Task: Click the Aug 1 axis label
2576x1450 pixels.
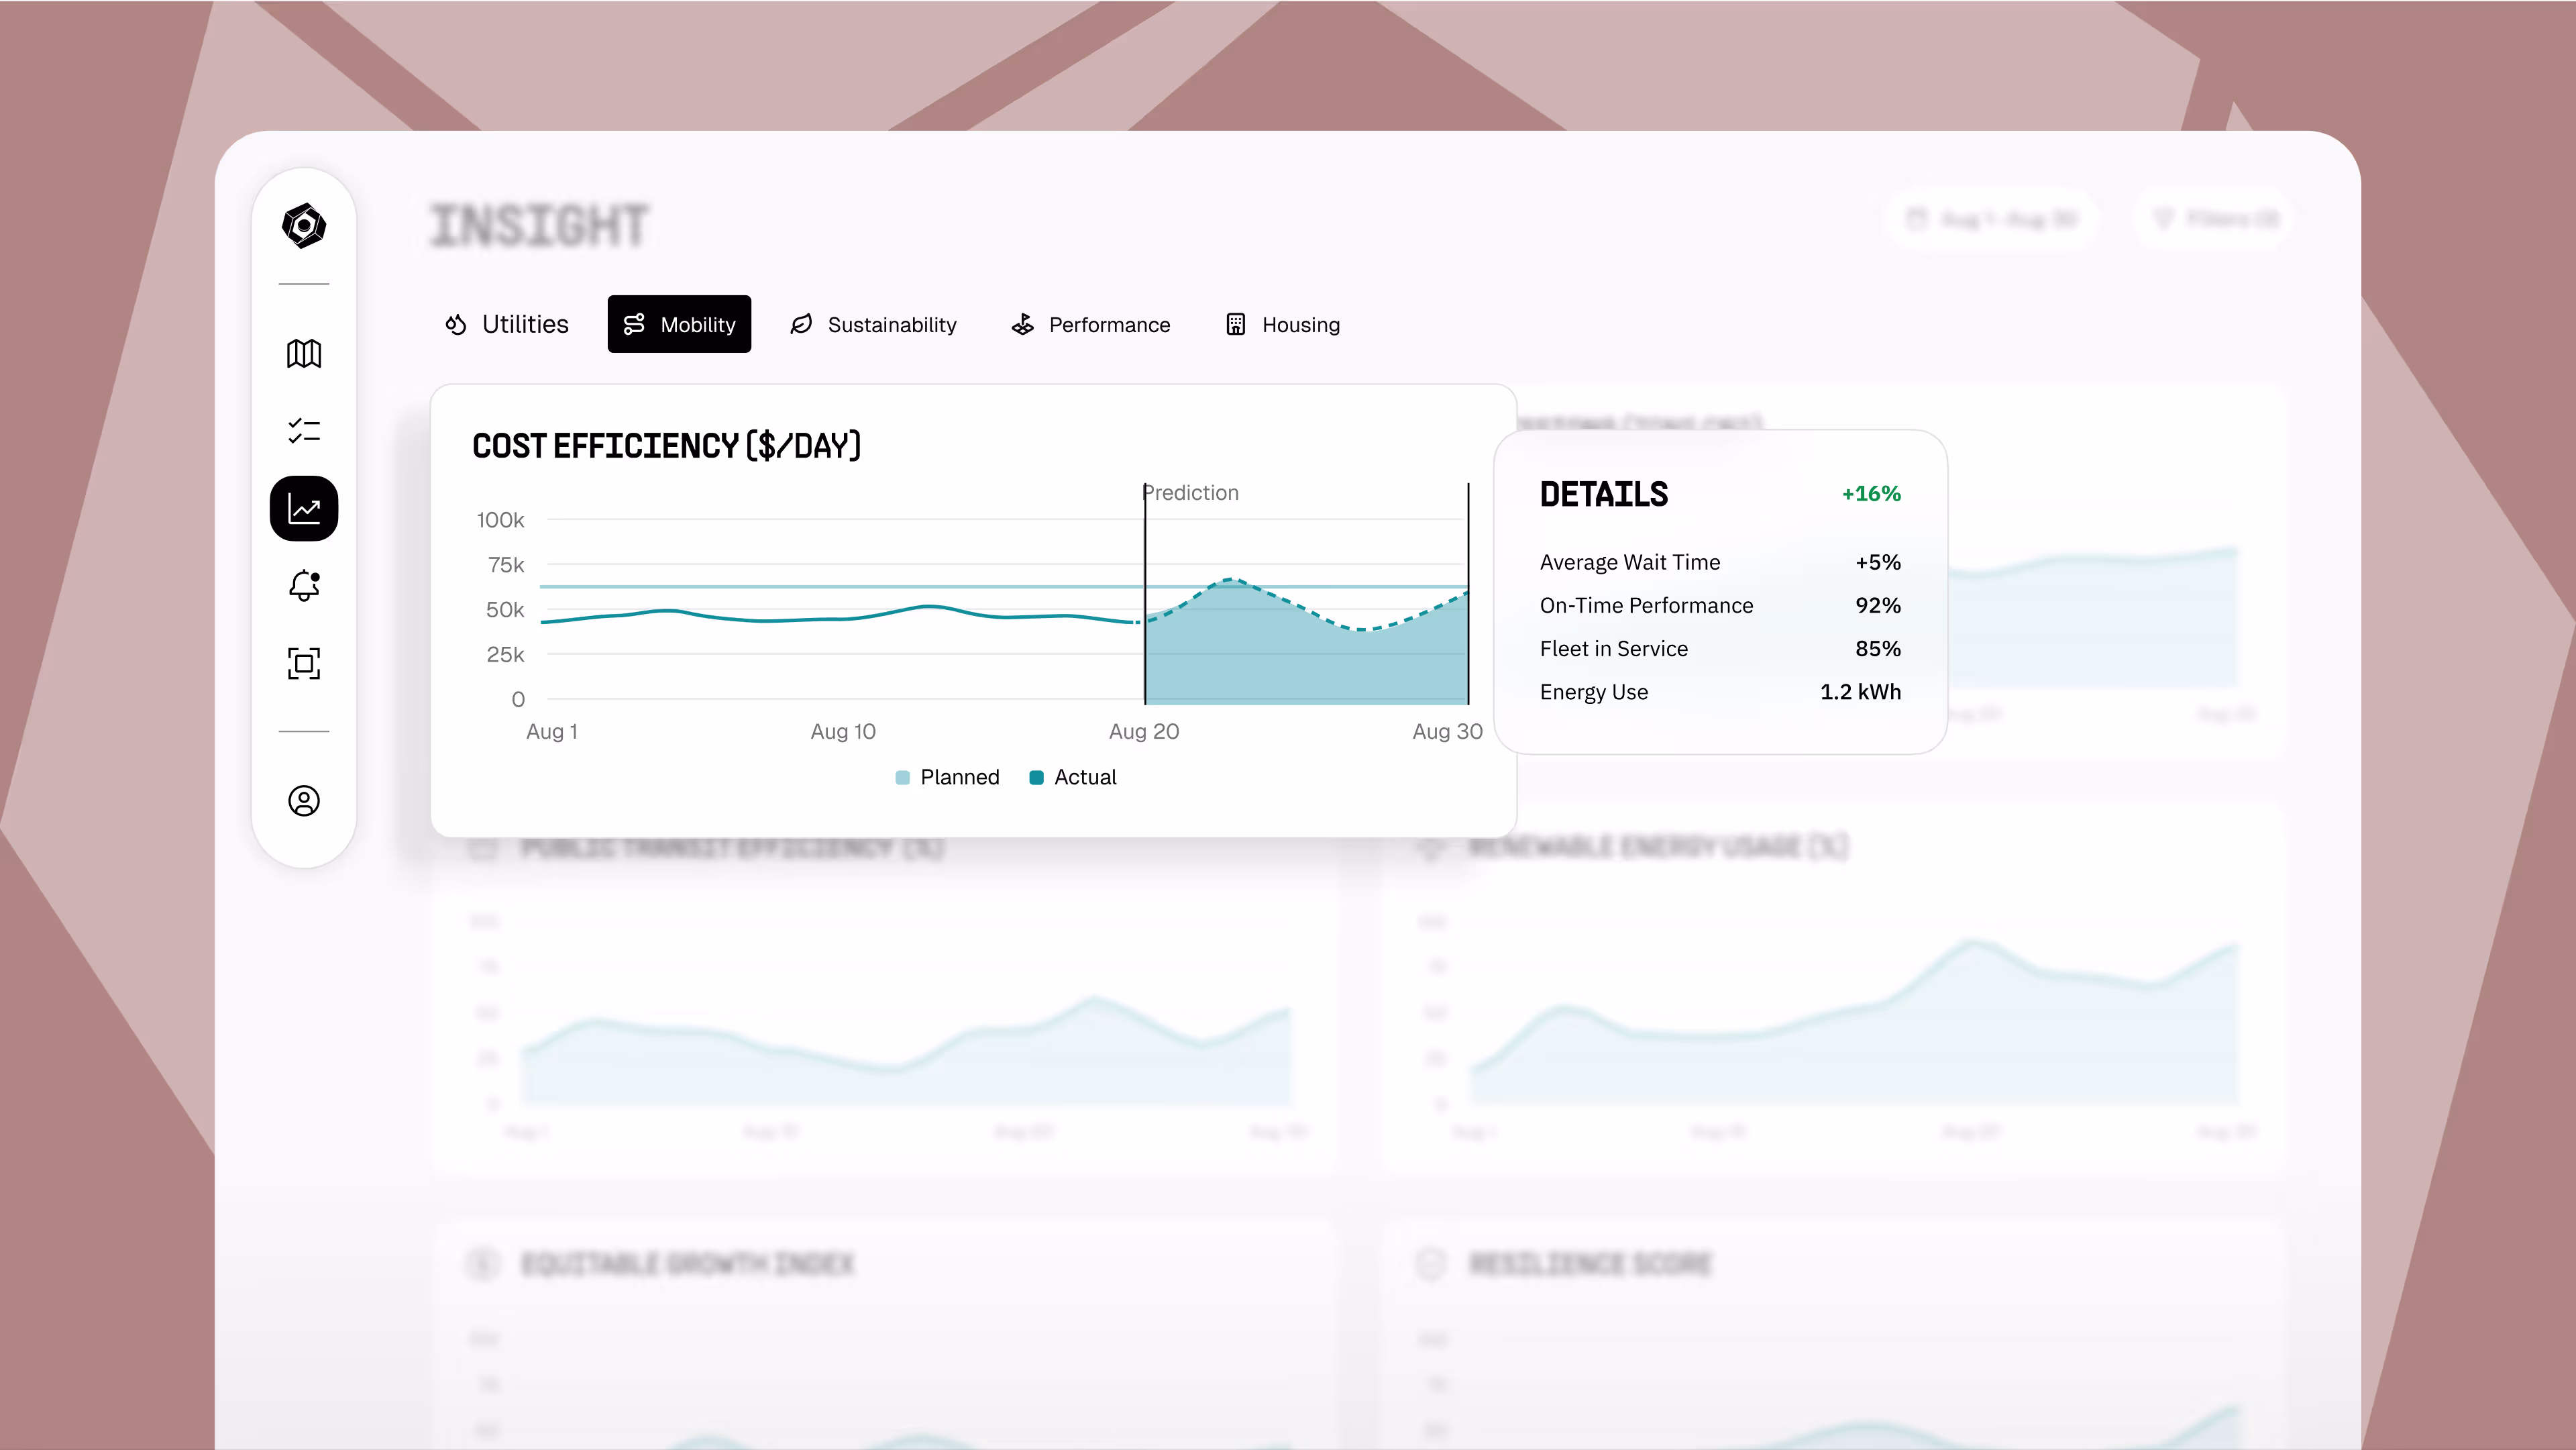Action: 552,731
